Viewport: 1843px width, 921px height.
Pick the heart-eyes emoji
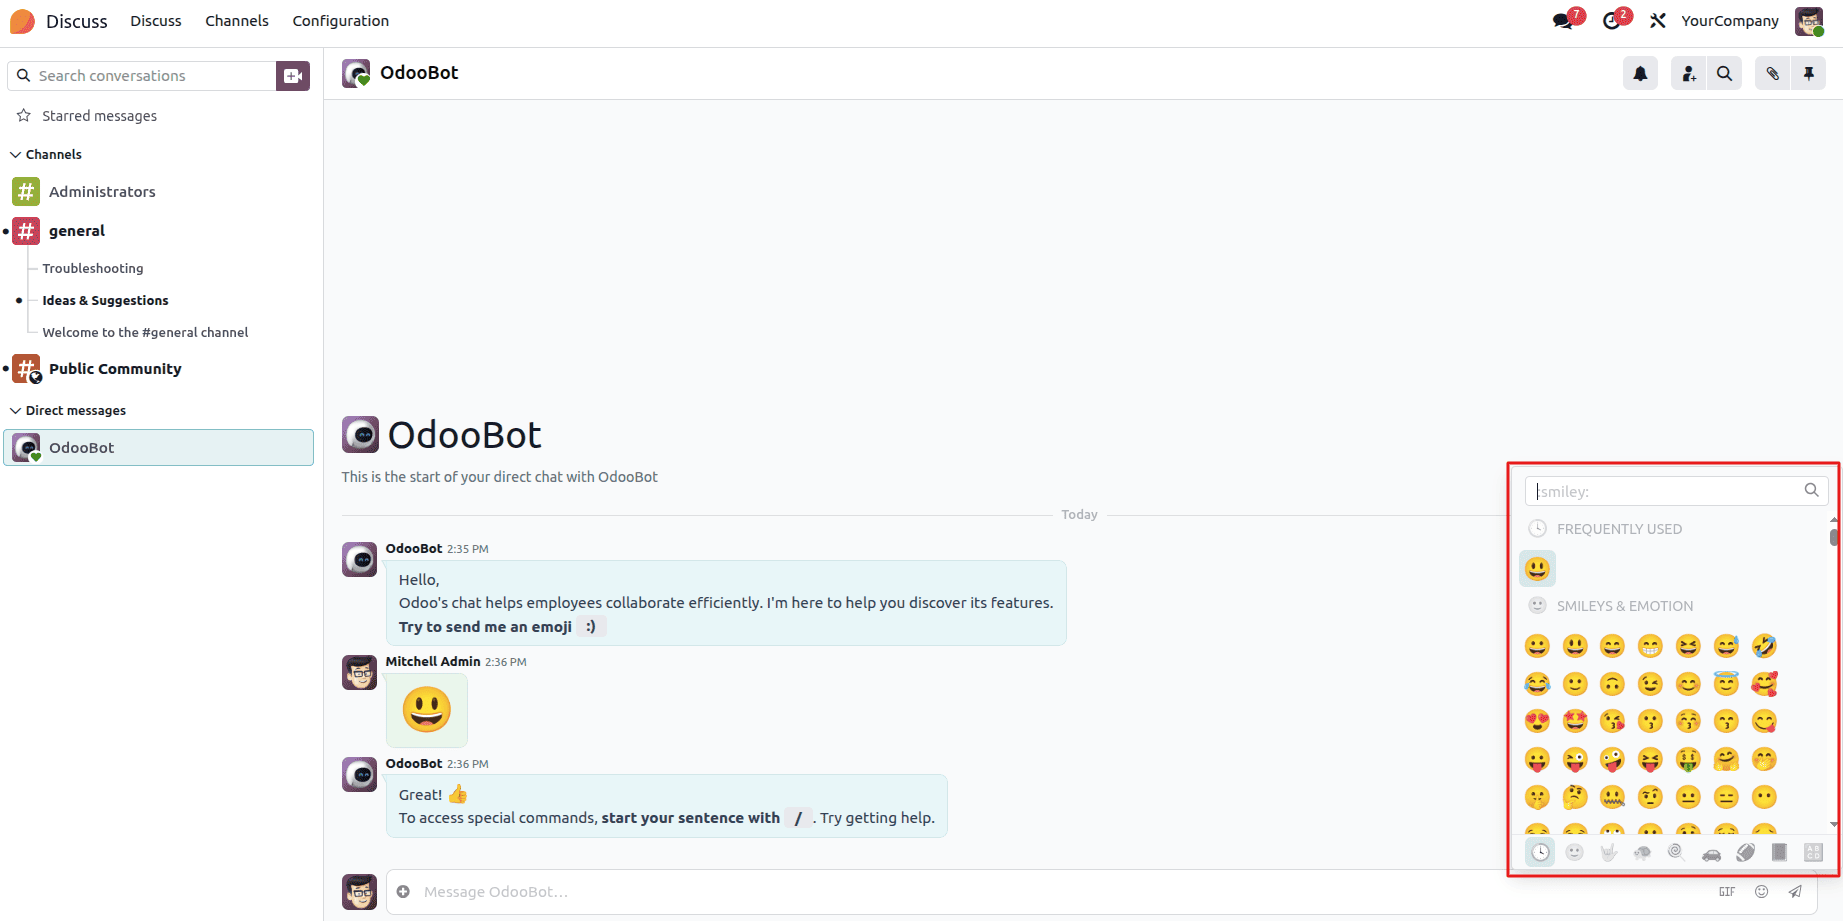[1537, 722]
